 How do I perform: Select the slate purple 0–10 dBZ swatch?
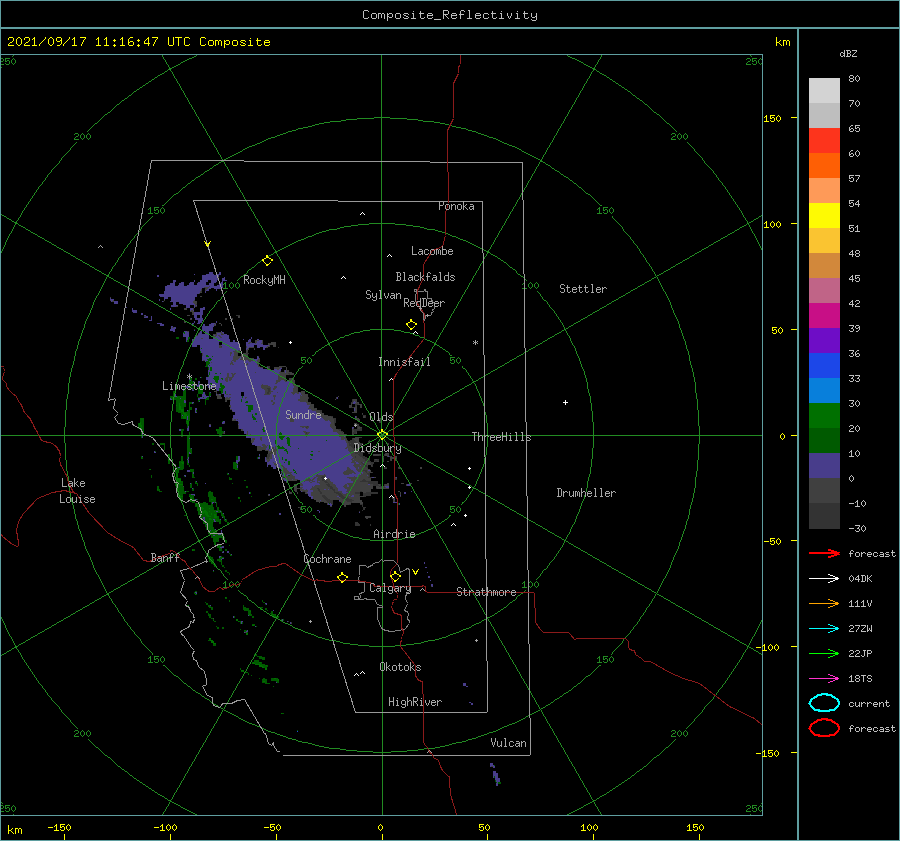pos(824,466)
